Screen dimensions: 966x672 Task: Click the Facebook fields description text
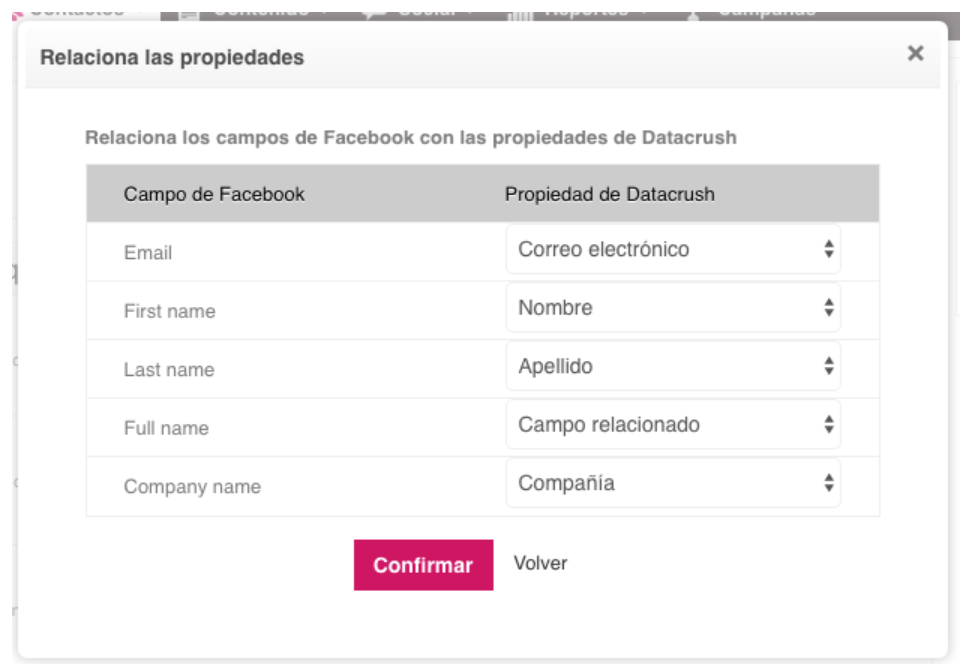(410, 137)
